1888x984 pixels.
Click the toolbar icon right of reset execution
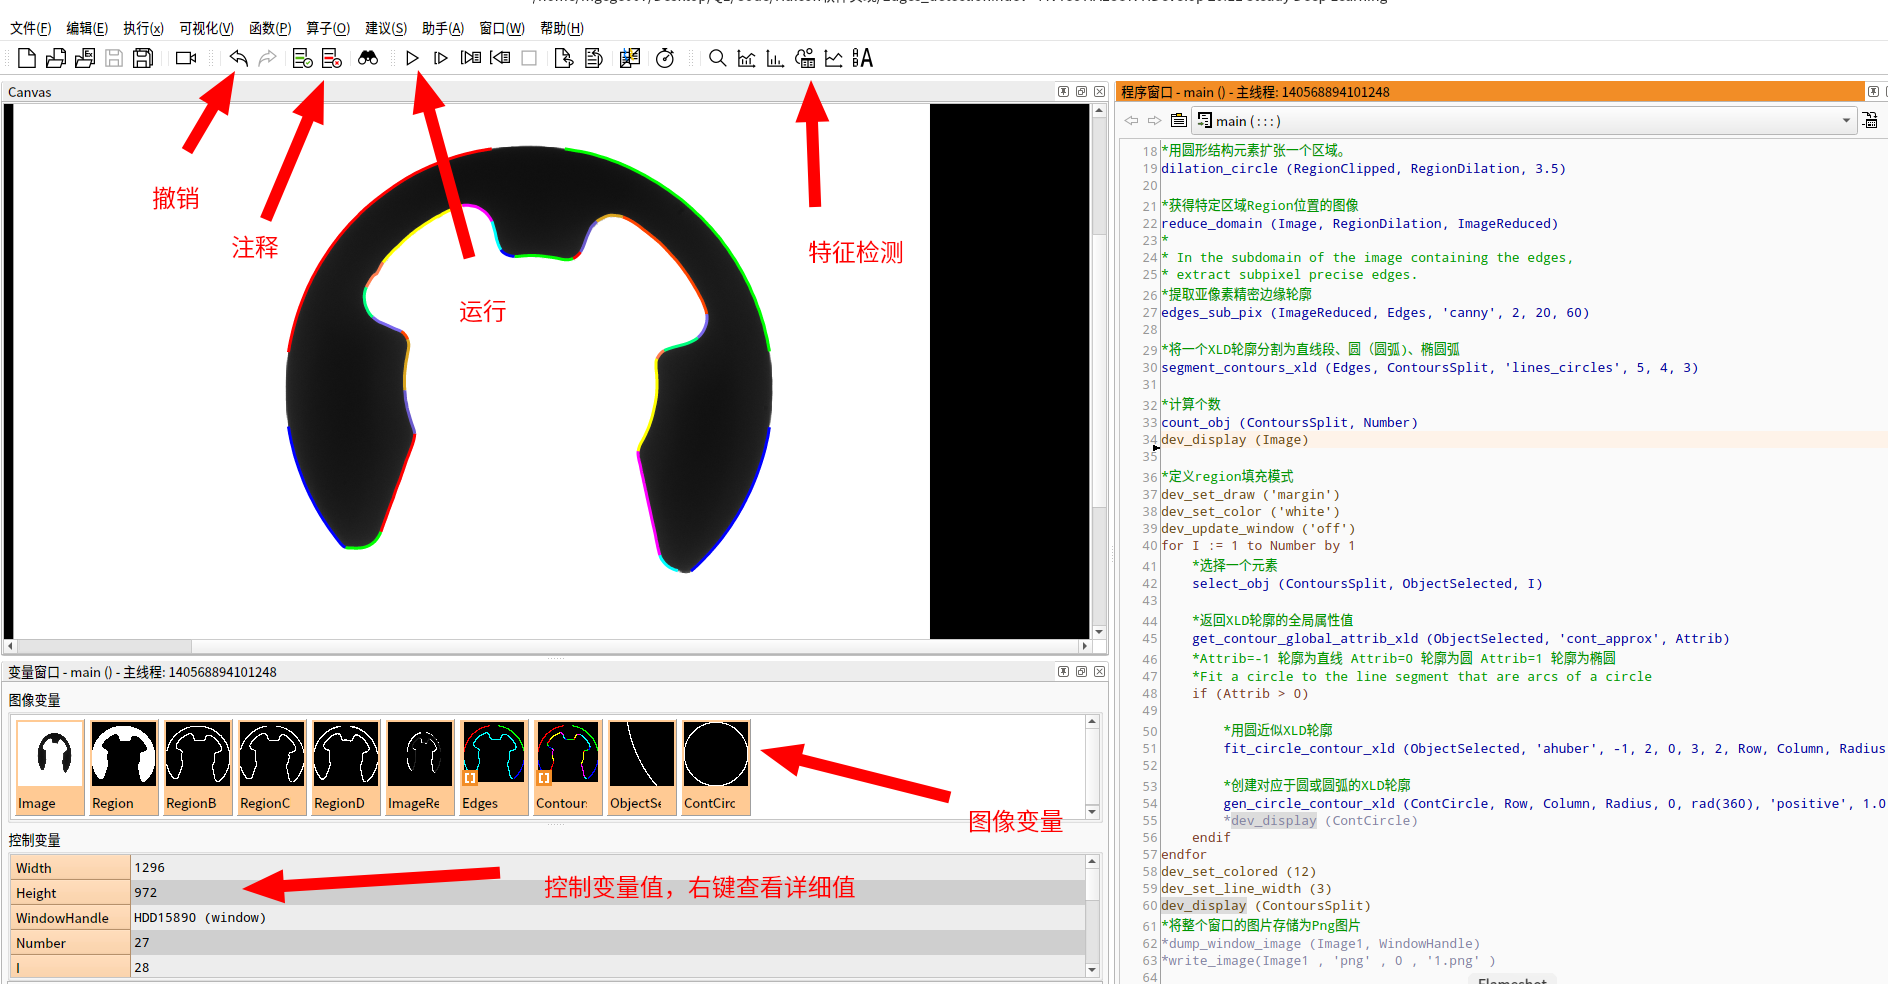[x=594, y=58]
